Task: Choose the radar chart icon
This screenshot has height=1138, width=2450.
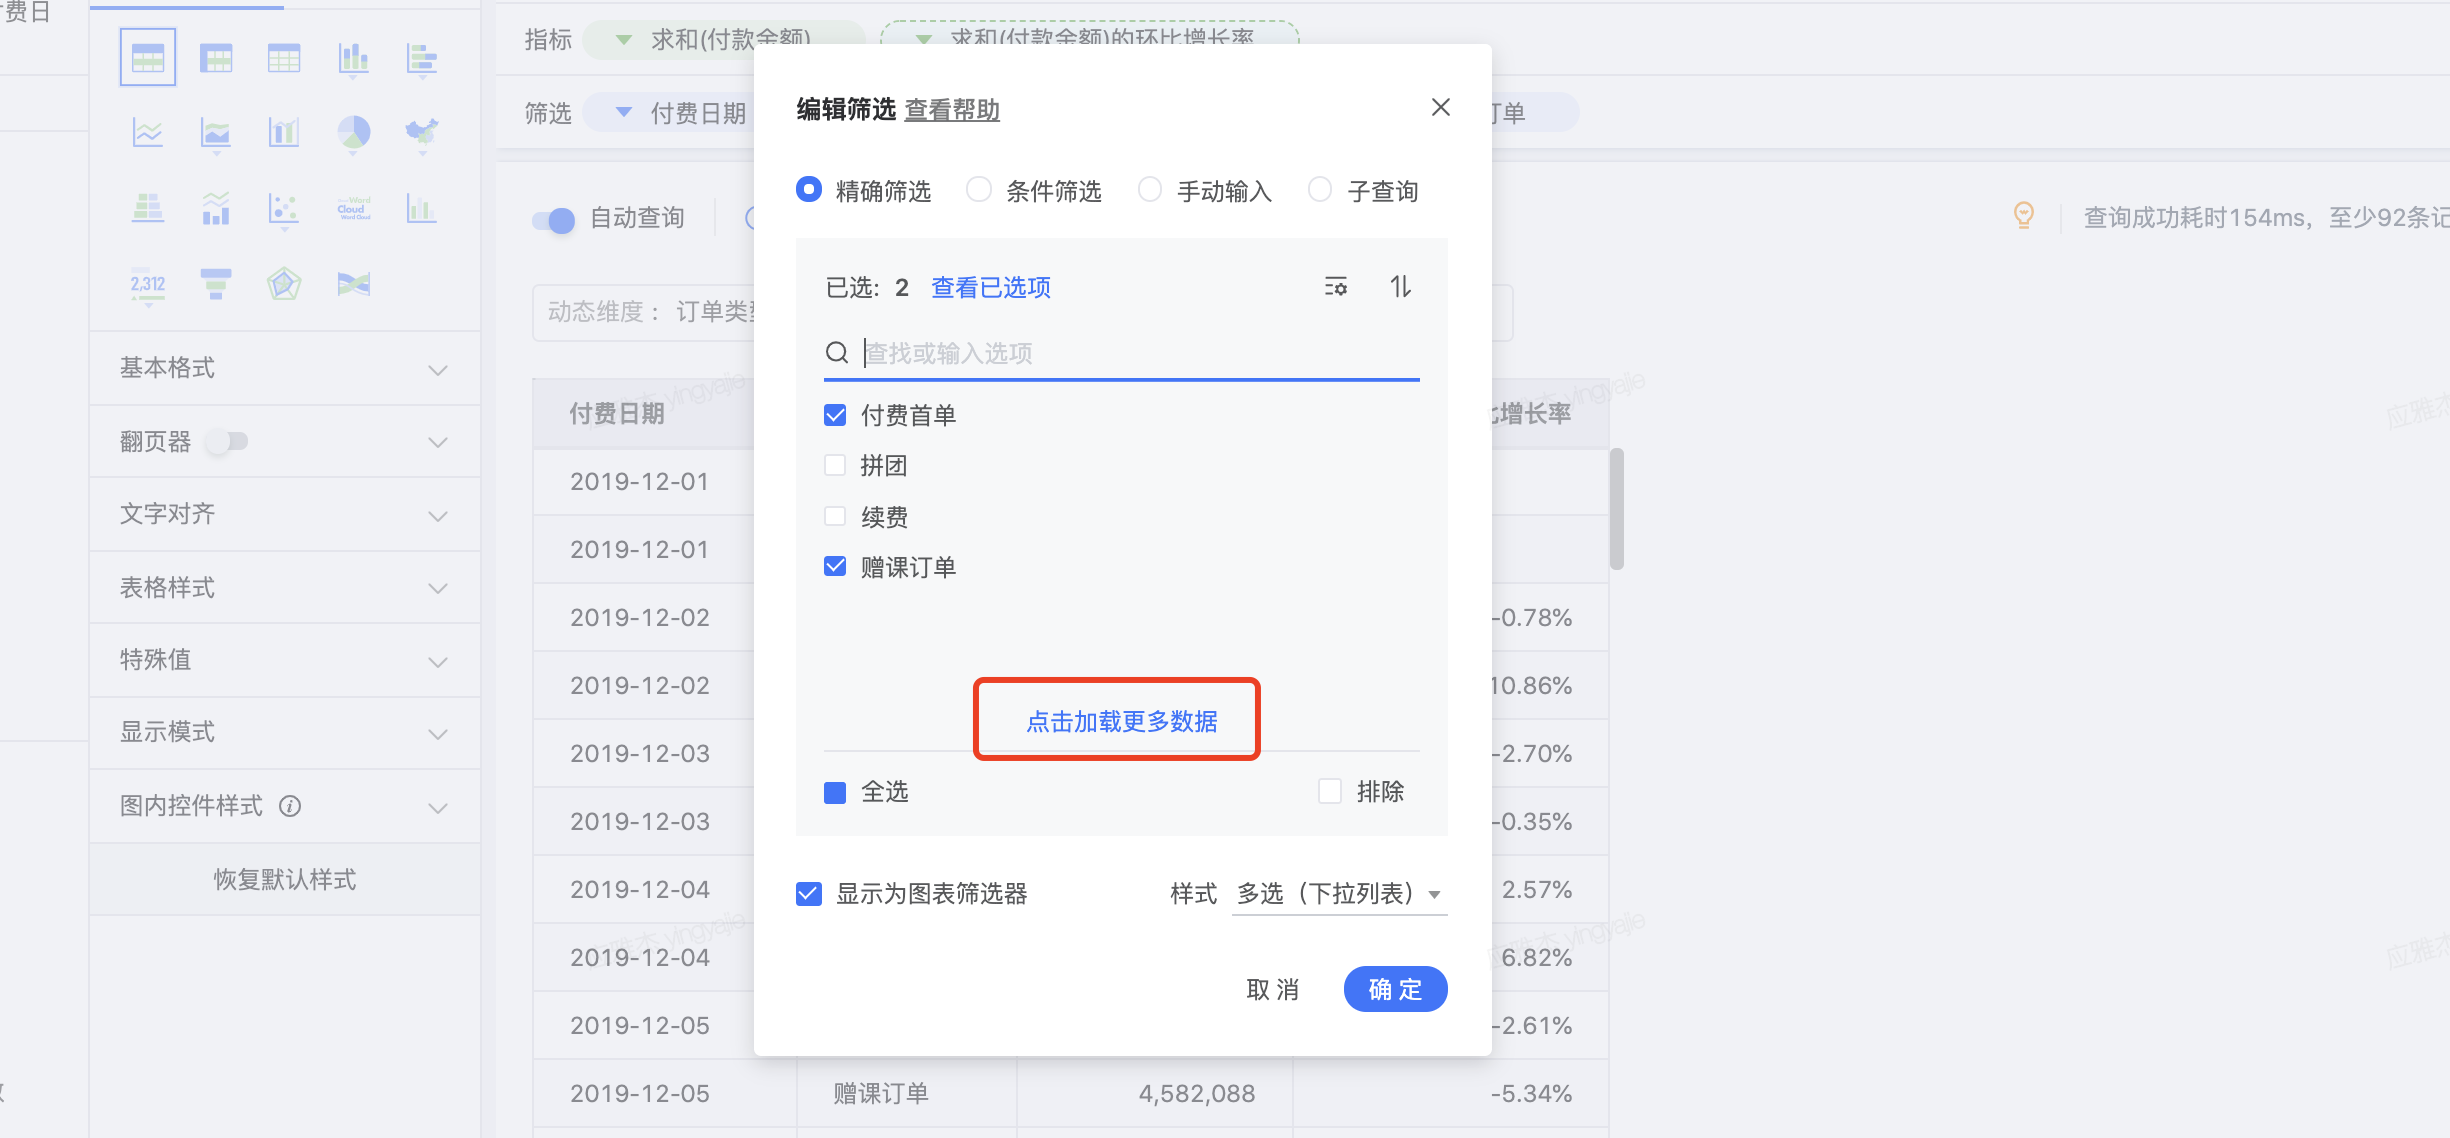Action: [284, 284]
